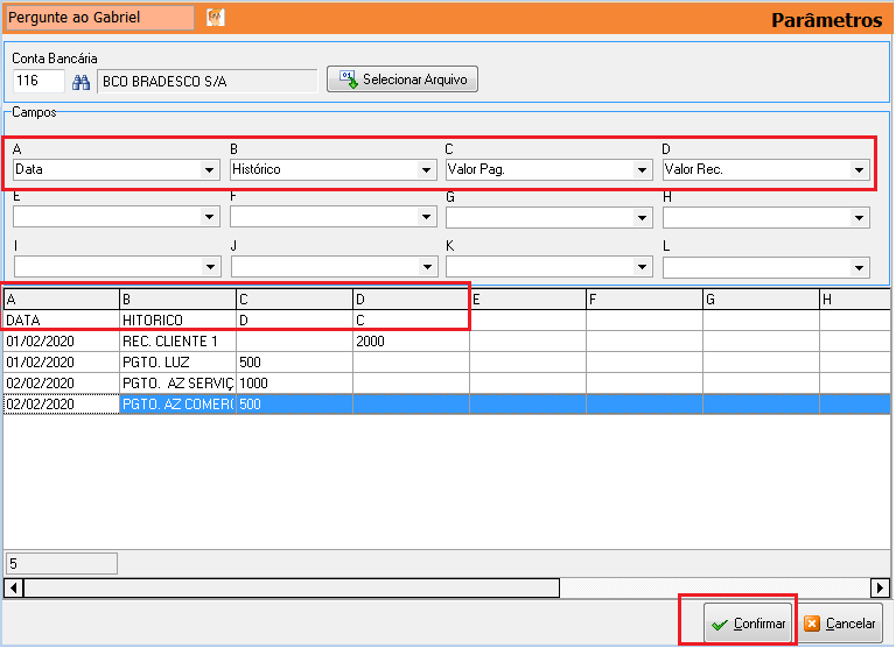Open bank account search binoculars icon
Image resolution: width=894 pixels, height=647 pixels.
pyautogui.click(x=81, y=82)
